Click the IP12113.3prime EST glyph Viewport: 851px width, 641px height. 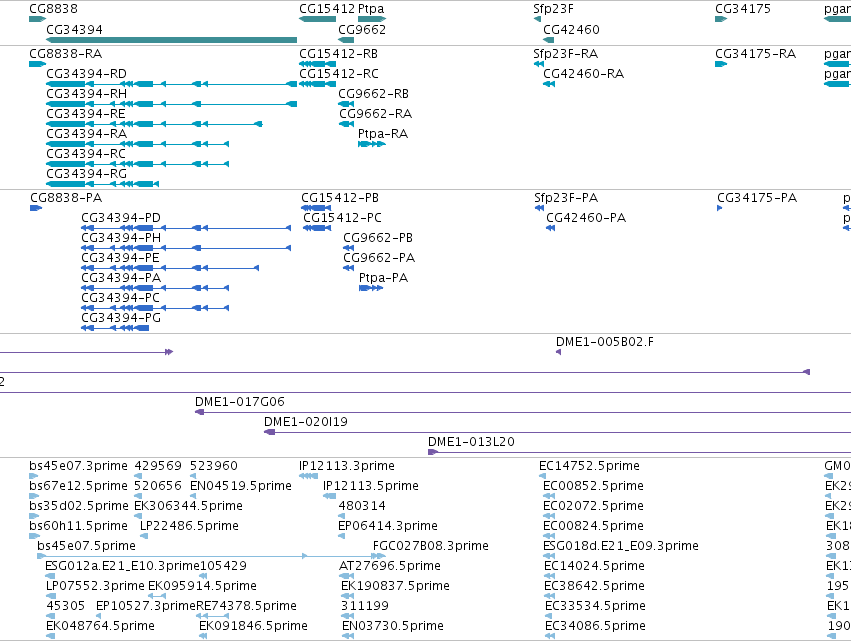(308, 476)
